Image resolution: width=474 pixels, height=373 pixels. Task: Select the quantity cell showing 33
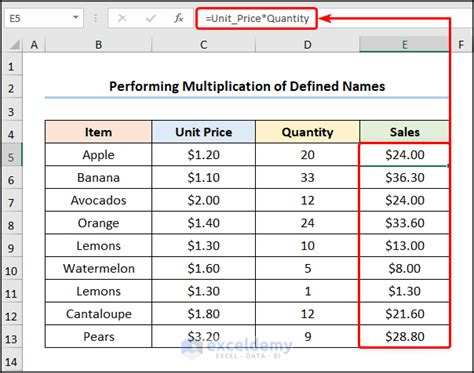click(x=308, y=177)
